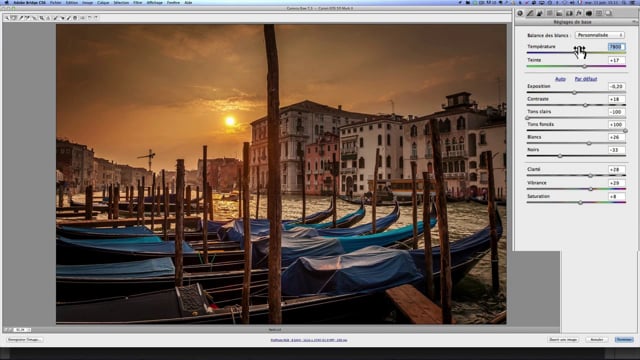Image resolution: width=640 pixels, height=360 pixels.
Task: Open the Tone Curve panel tab
Action: click(530, 13)
